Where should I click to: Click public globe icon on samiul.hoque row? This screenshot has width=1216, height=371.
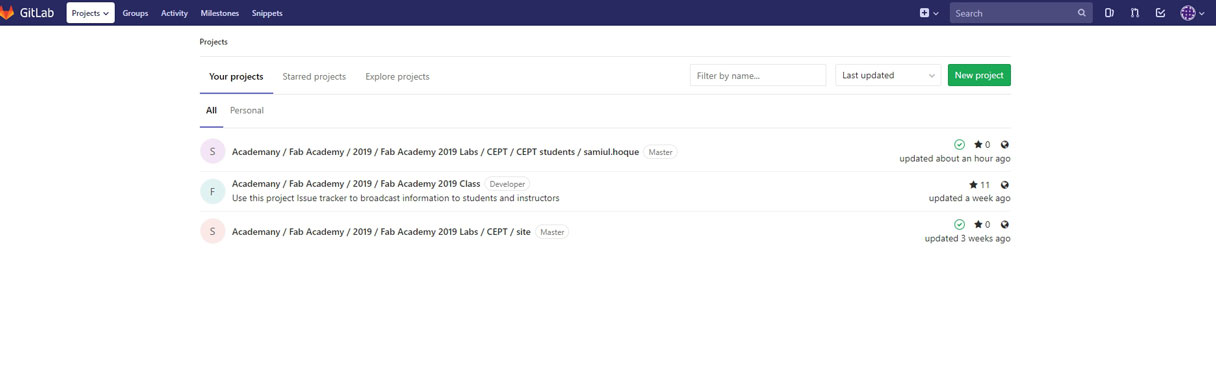[x=1005, y=145]
